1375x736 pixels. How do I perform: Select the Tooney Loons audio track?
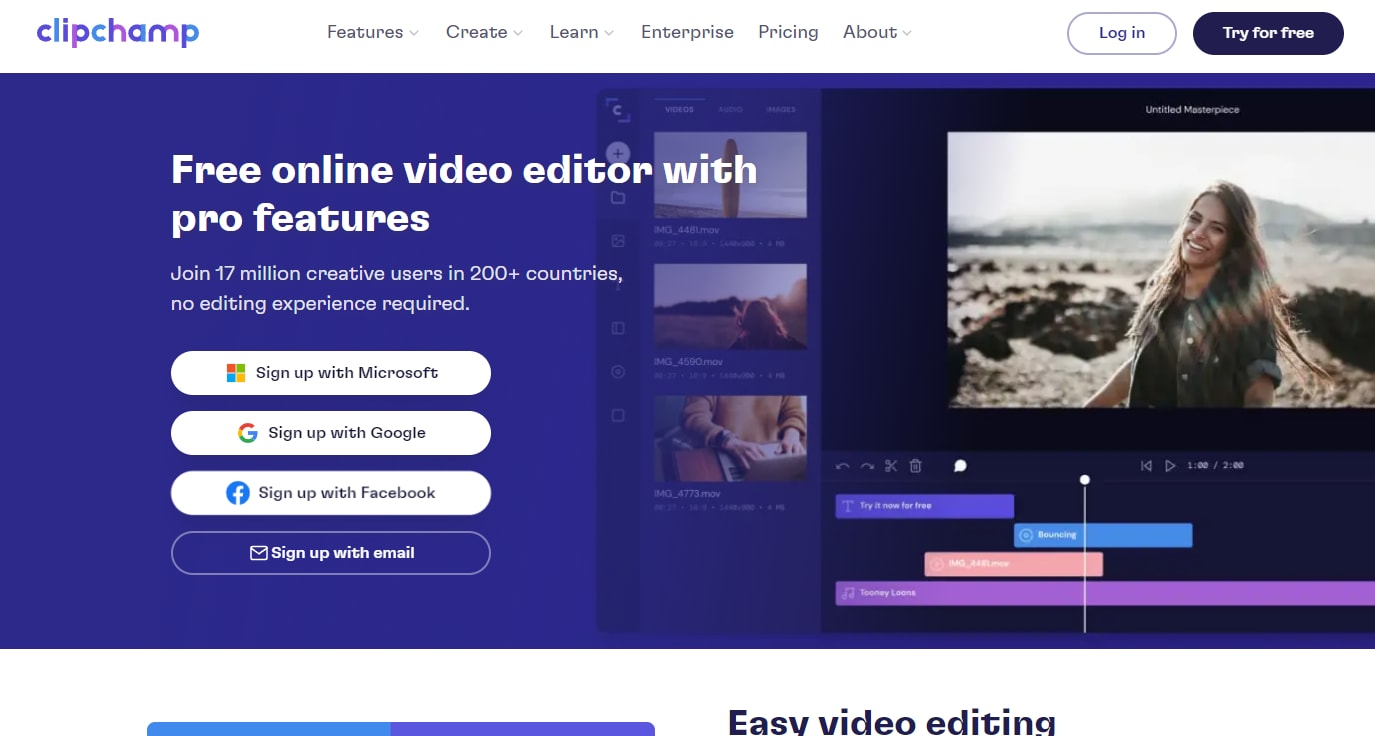pyautogui.click(x=1105, y=593)
